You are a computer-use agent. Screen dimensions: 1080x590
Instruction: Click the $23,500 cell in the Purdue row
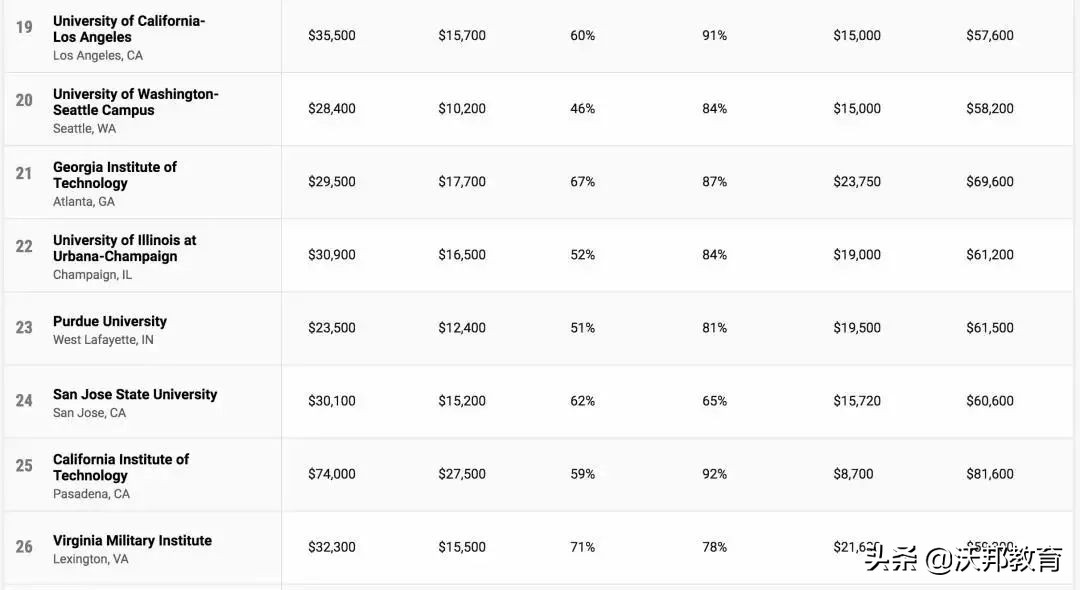331,328
